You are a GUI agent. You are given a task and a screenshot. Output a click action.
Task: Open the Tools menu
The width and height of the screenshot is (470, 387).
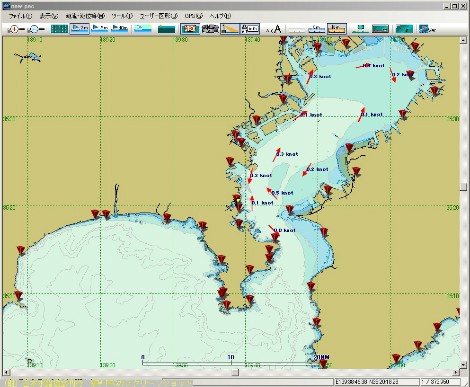coord(122,16)
